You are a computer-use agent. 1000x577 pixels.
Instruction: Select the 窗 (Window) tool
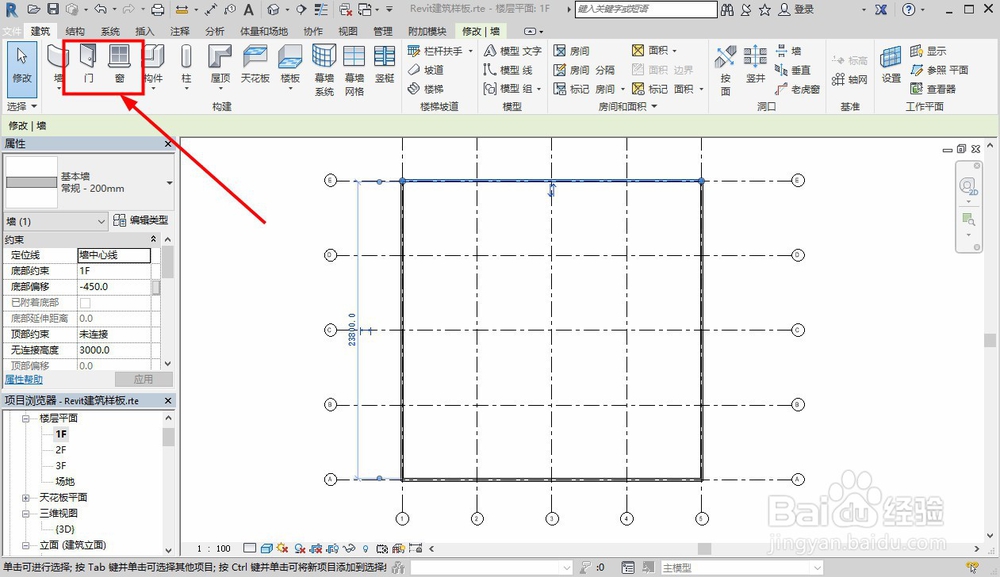pos(119,64)
